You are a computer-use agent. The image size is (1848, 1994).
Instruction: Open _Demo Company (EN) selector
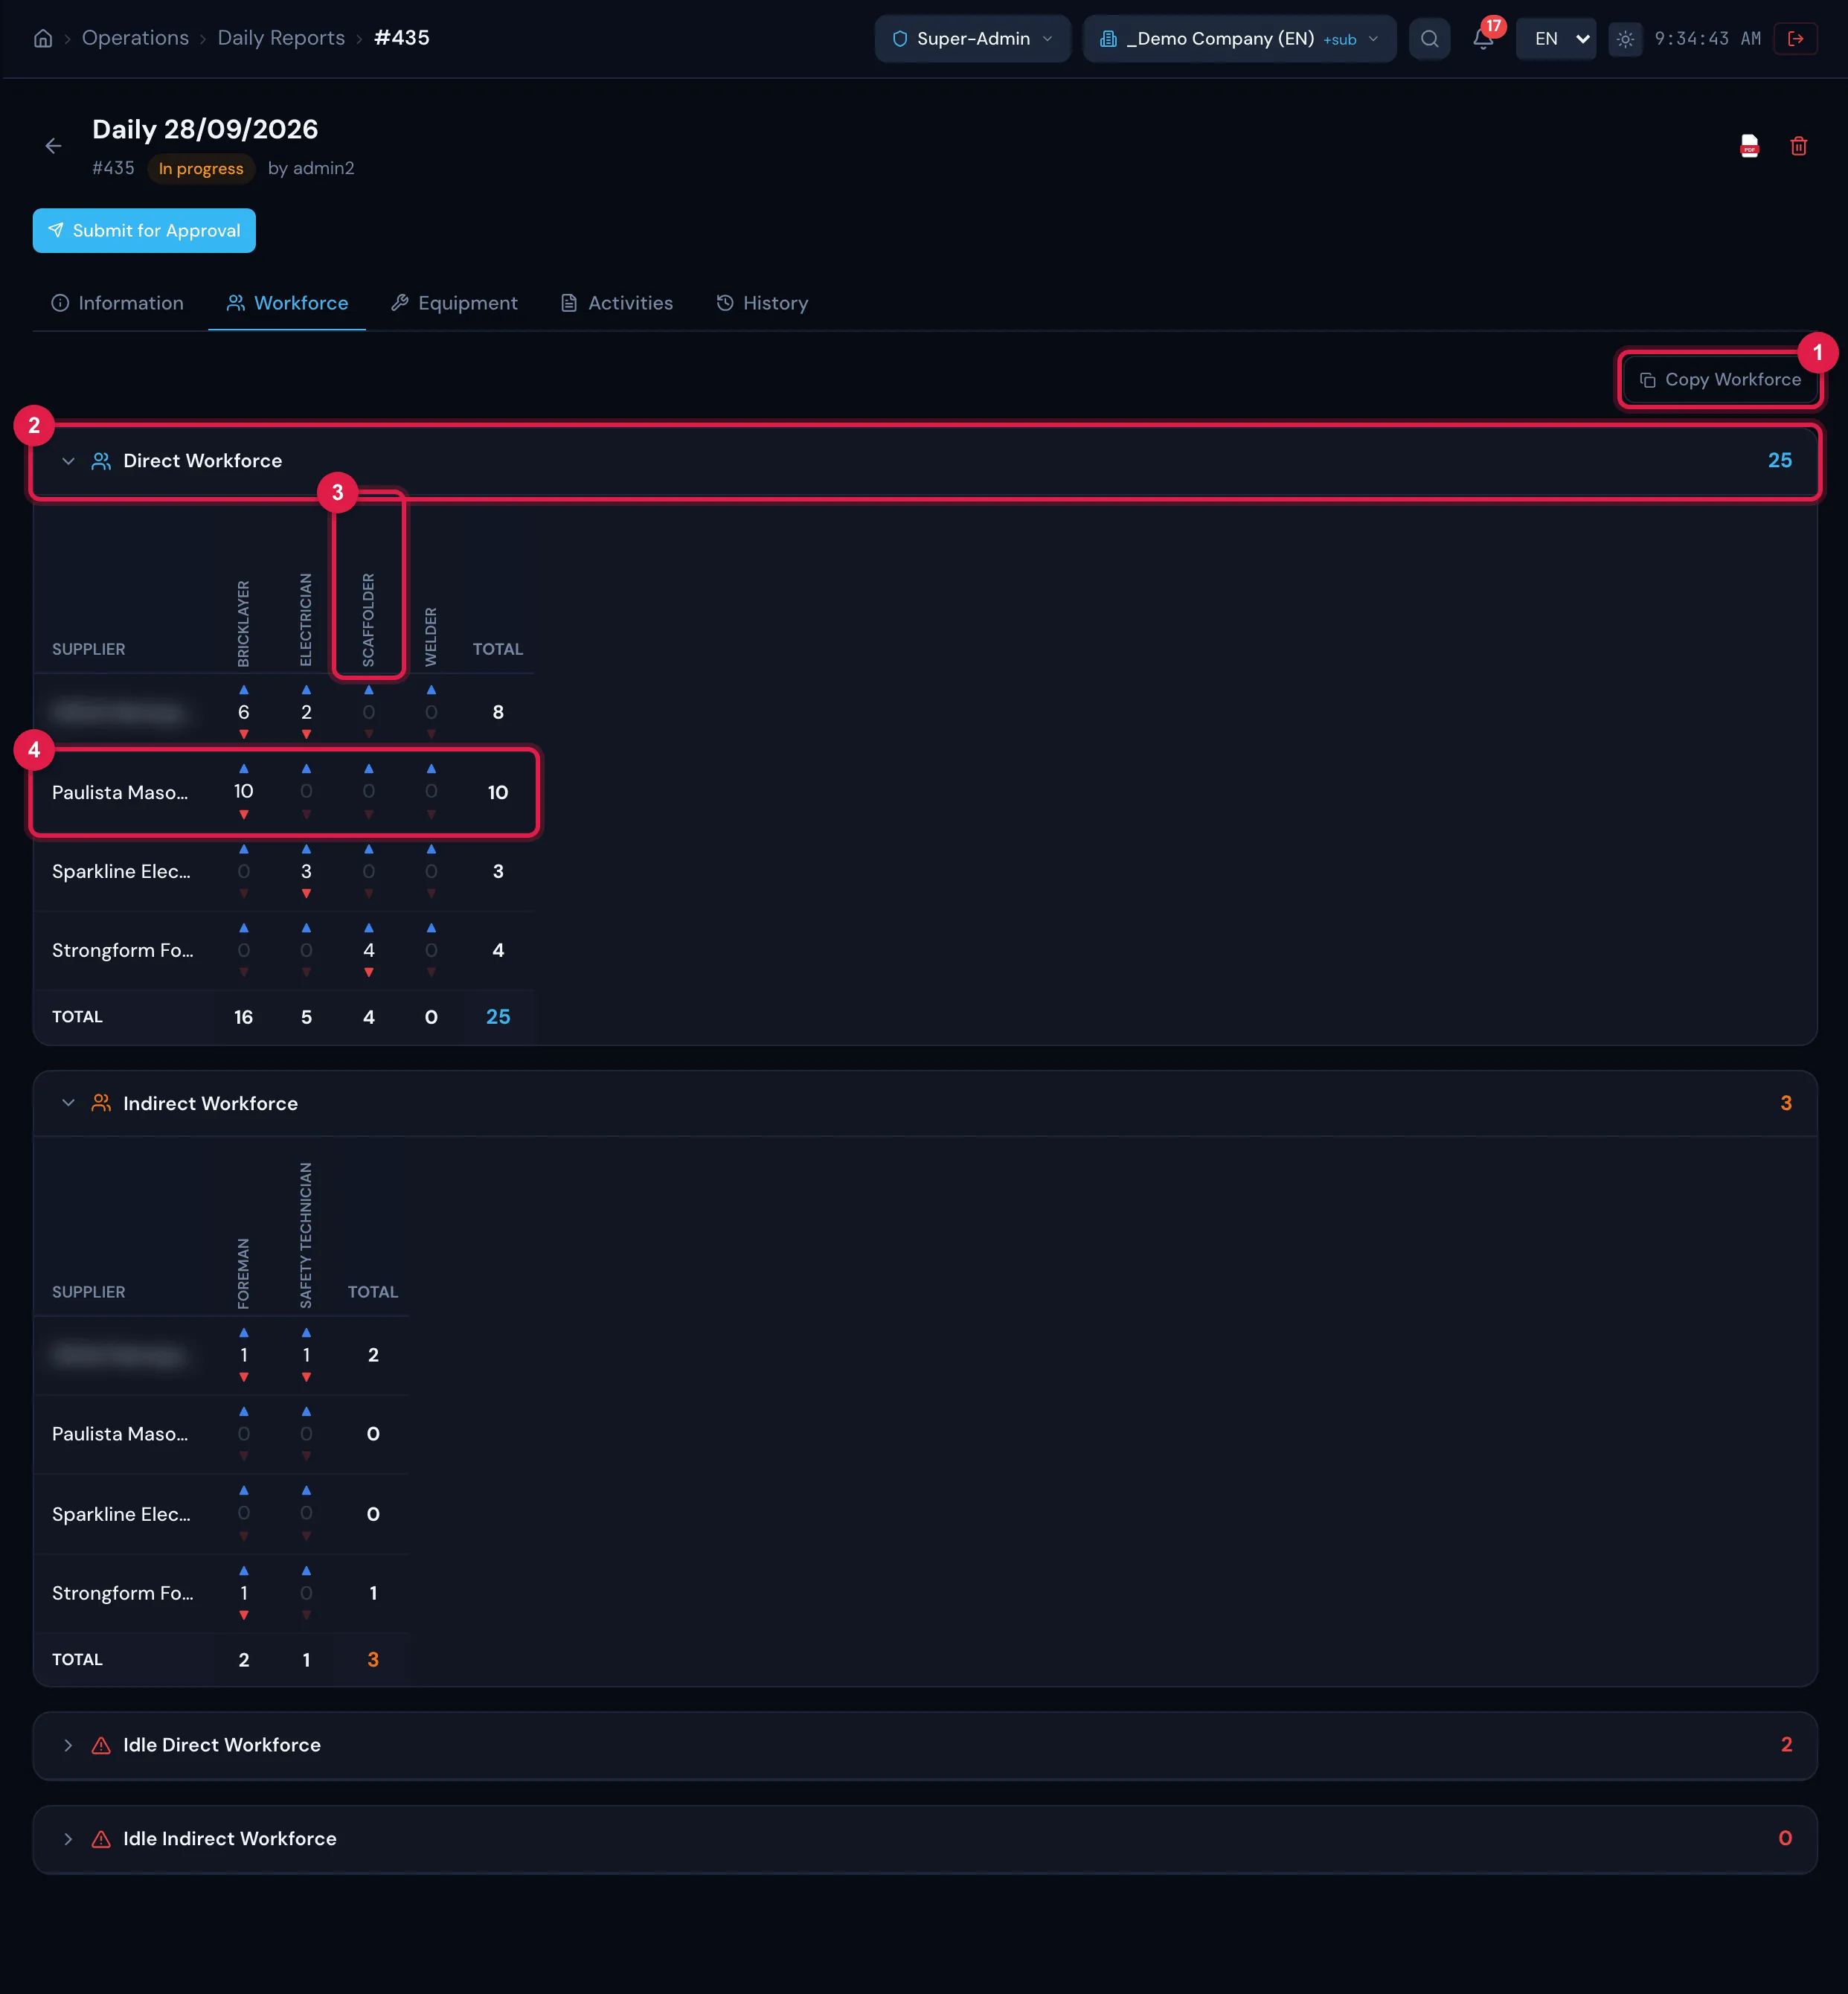pos(1239,39)
